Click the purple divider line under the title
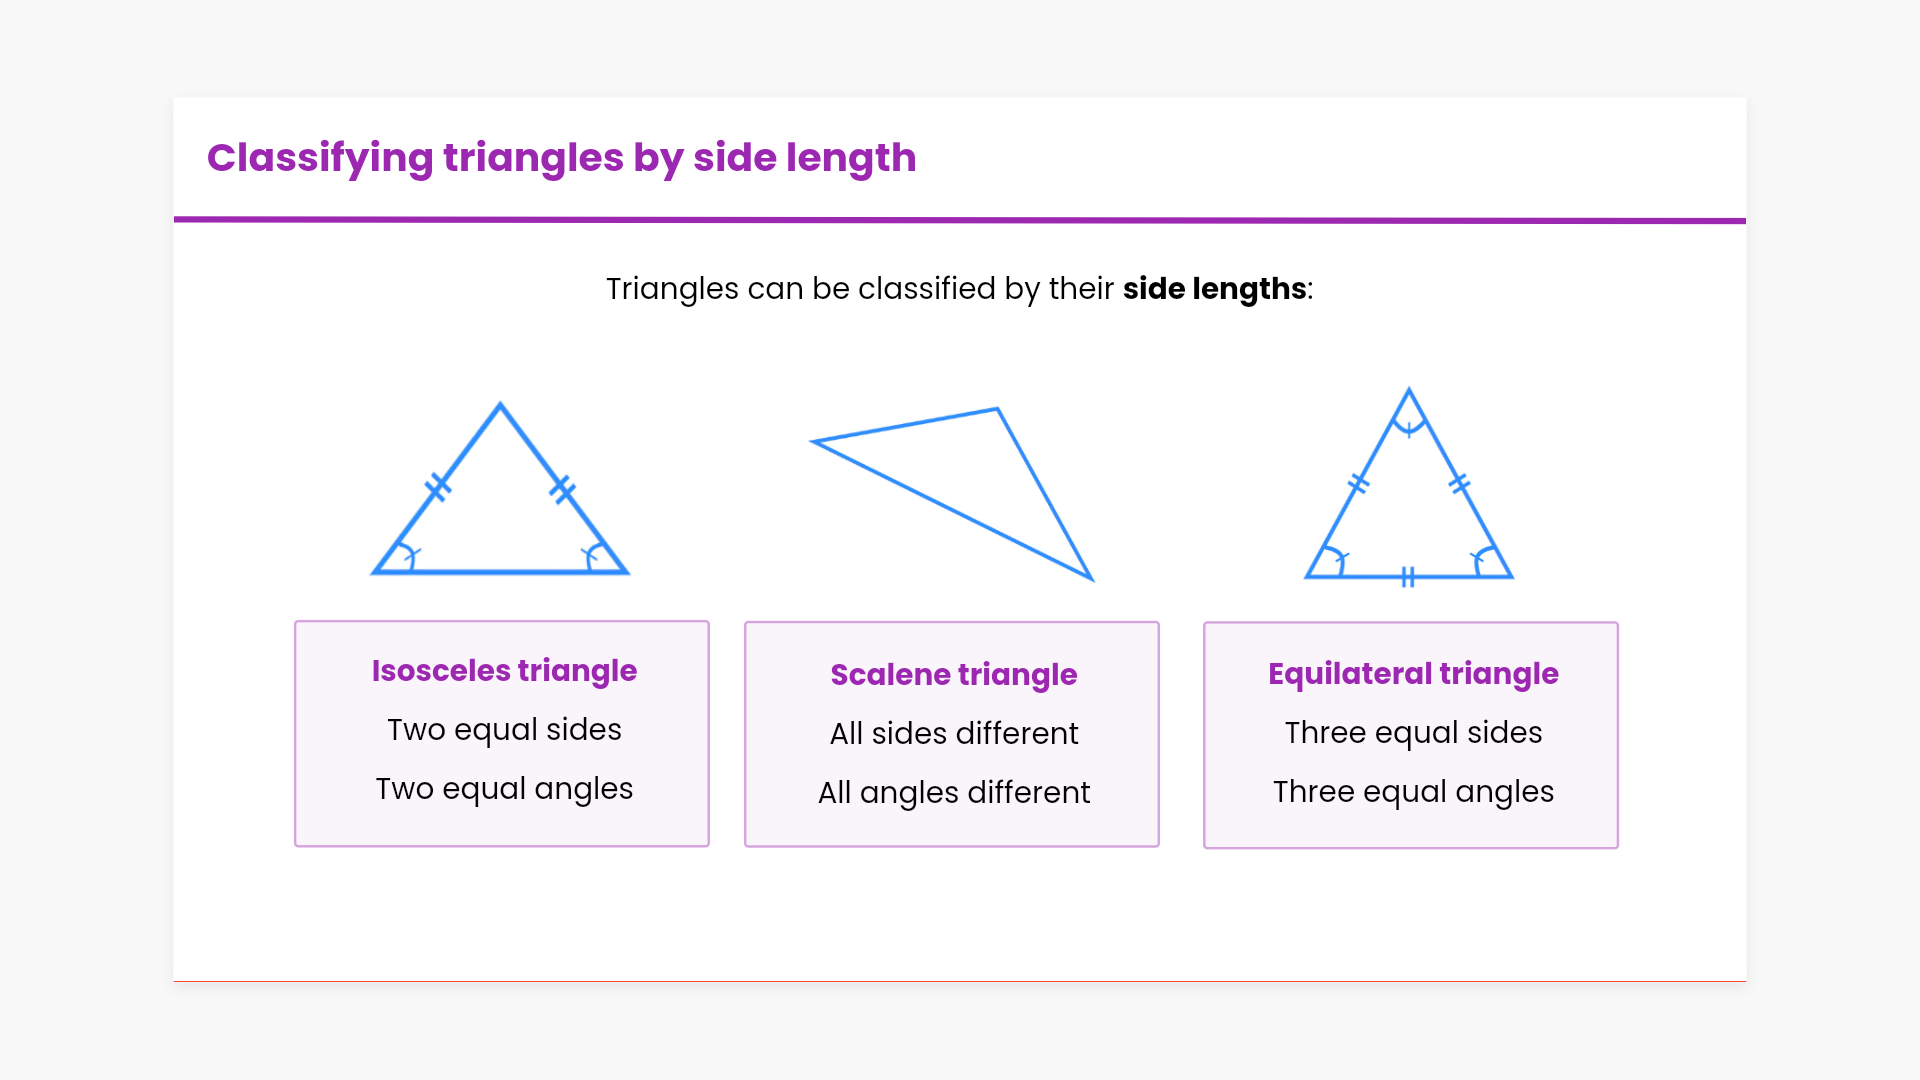The height and width of the screenshot is (1080, 1920). pos(960,220)
